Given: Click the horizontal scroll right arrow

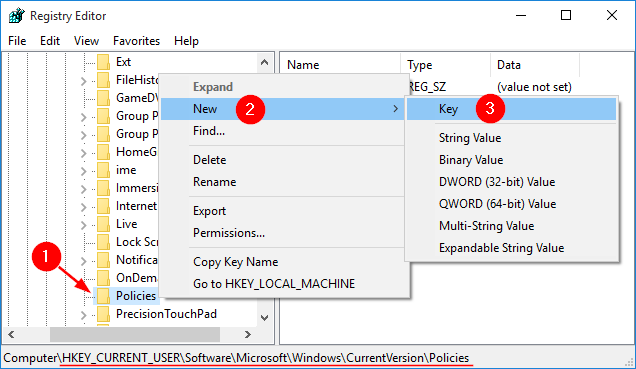Looking at the screenshot, I should [x=247, y=335].
